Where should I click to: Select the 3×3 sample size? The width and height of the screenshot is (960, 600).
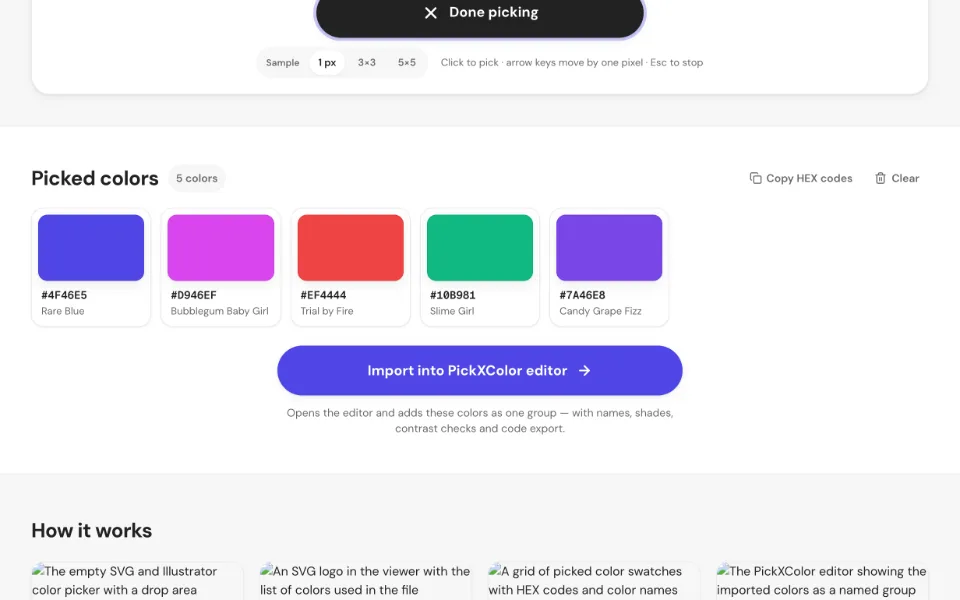[x=367, y=62]
